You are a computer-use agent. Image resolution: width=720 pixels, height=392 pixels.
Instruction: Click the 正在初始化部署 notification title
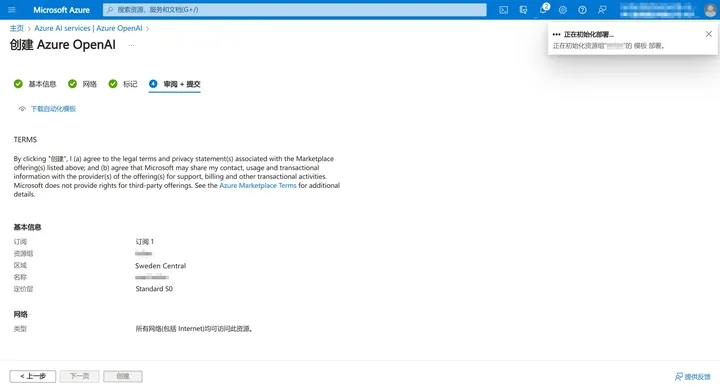tap(589, 34)
